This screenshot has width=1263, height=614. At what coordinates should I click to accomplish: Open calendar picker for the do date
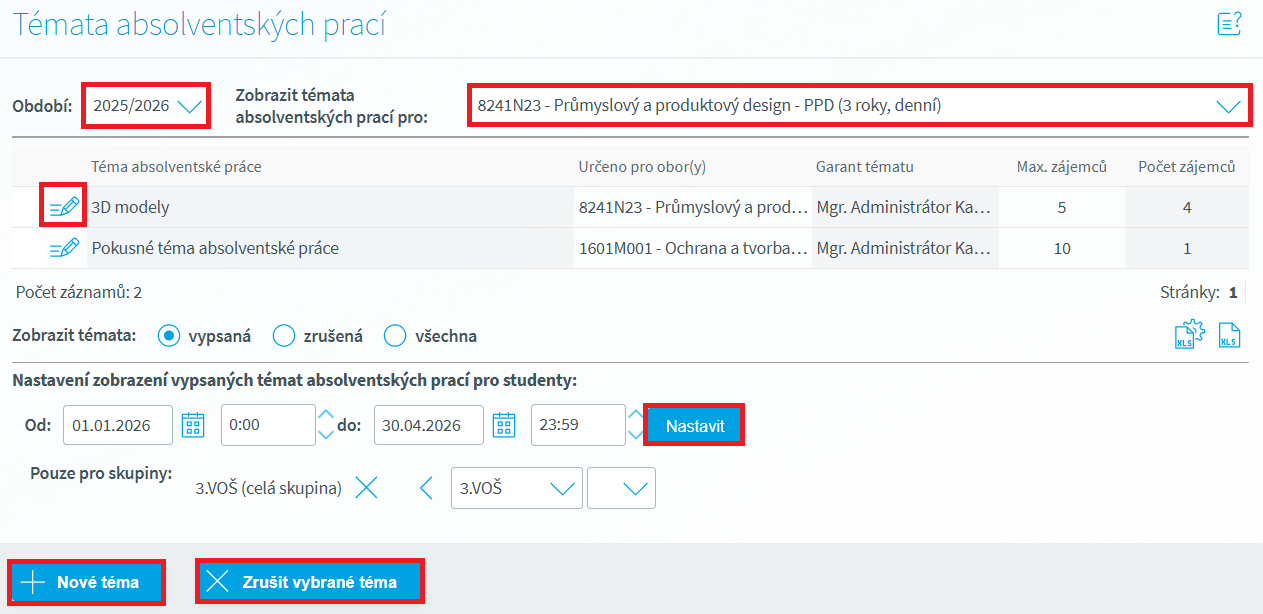[x=504, y=425]
